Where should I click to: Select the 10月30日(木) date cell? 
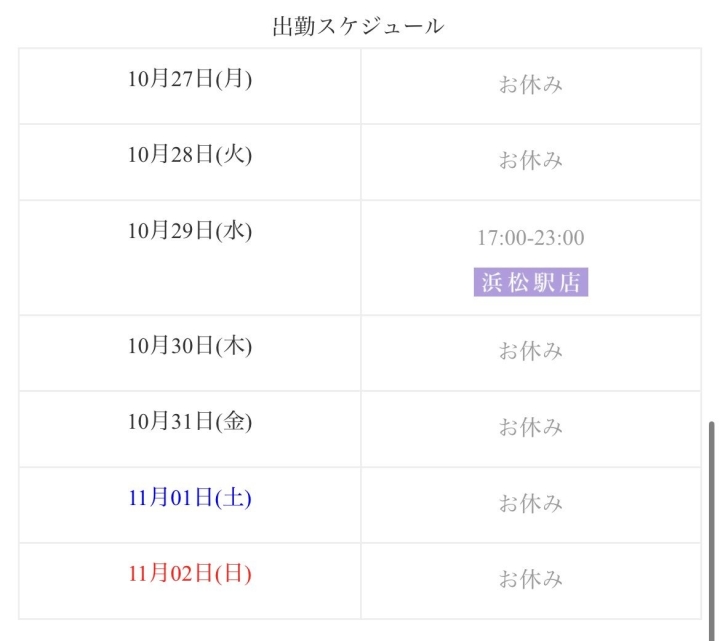pos(190,346)
